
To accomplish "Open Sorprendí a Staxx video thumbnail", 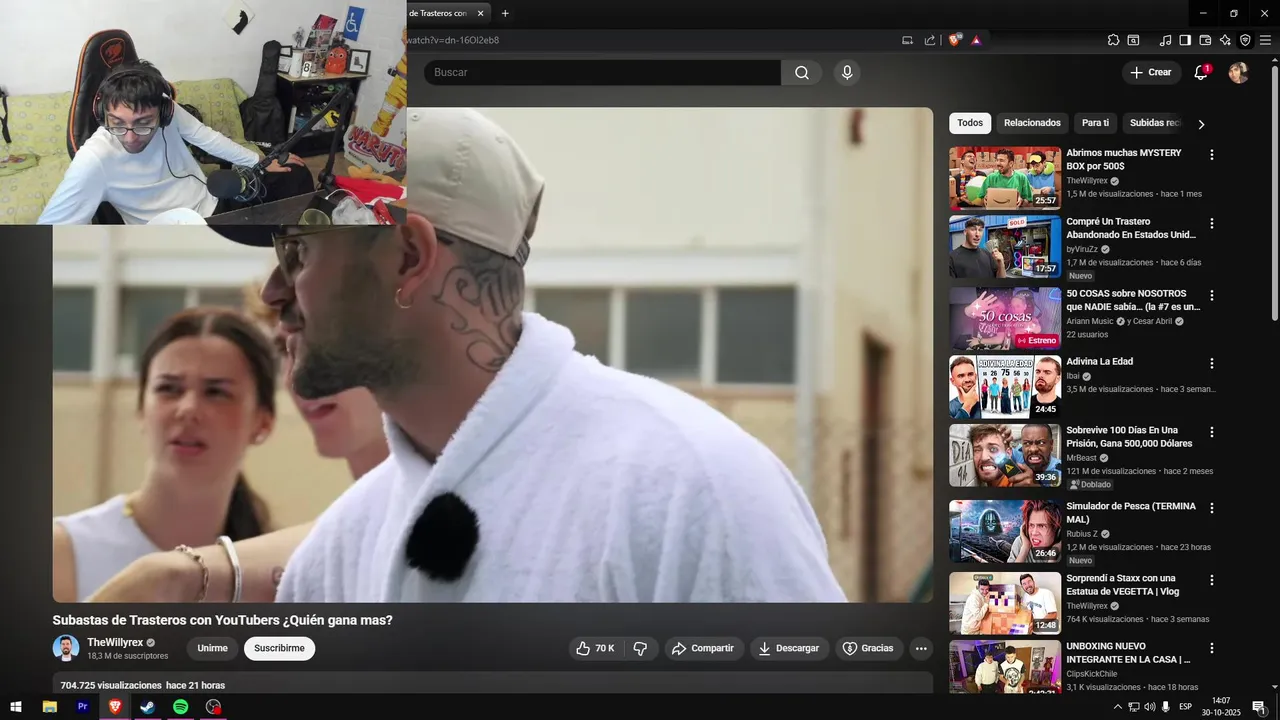I will 1005,603.
